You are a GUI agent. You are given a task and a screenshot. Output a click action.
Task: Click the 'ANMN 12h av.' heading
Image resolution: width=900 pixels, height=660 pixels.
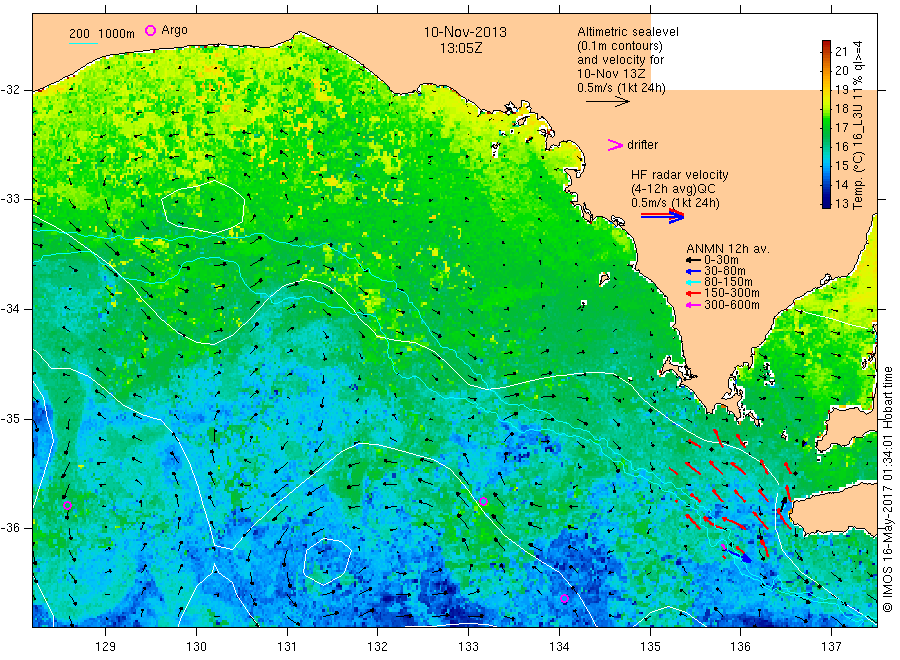(x=727, y=249)
